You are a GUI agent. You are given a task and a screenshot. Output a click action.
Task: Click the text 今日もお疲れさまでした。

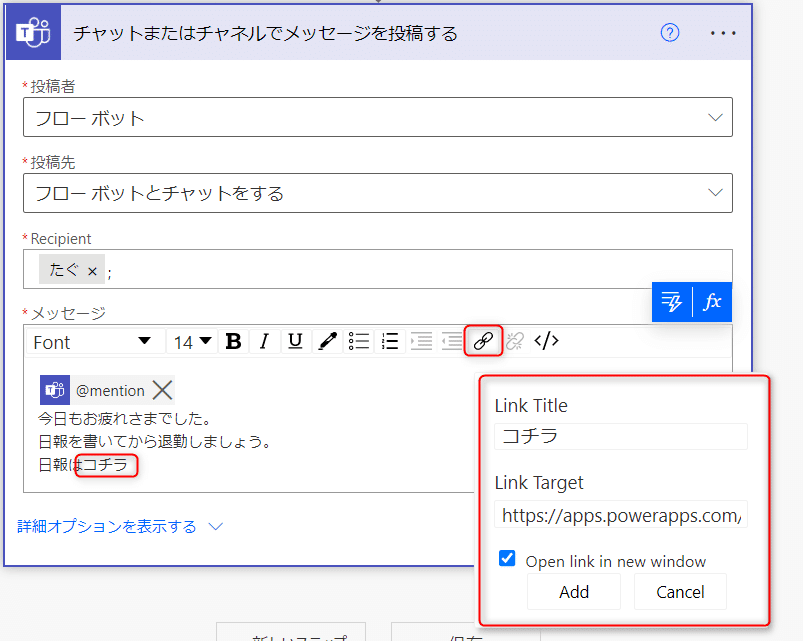click(124, 419)
